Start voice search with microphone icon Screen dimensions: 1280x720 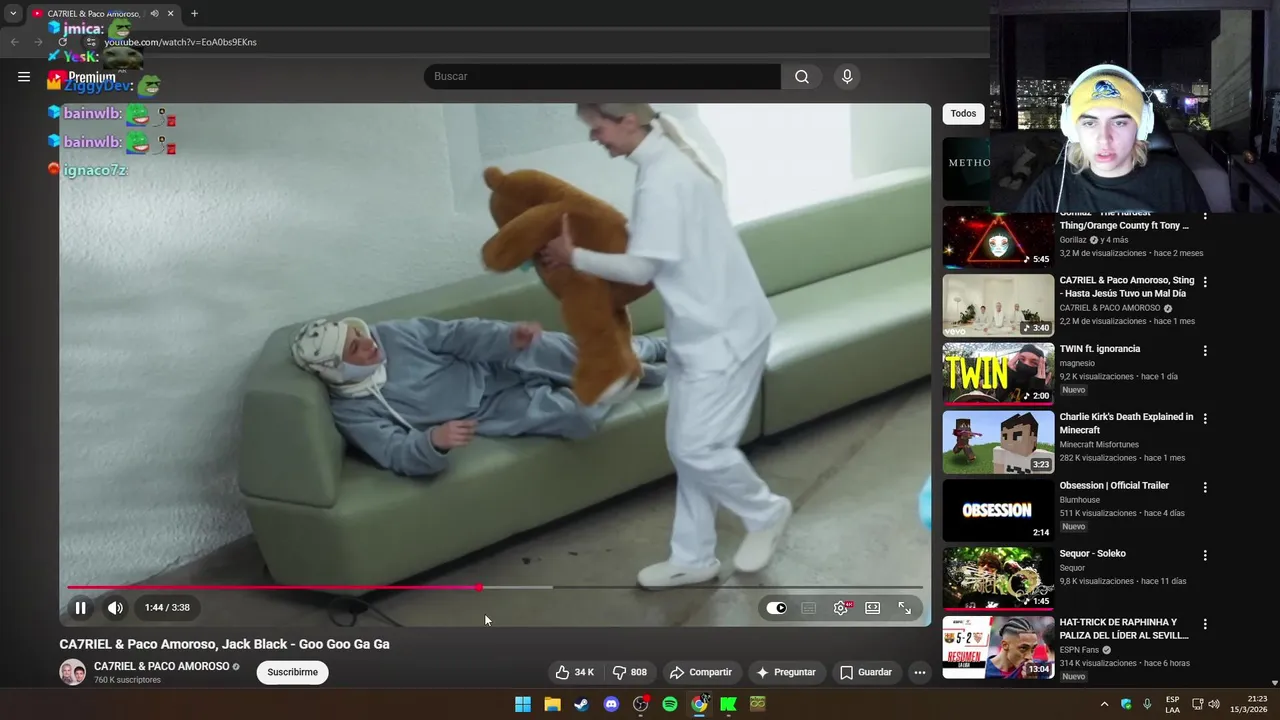[847, 76]
